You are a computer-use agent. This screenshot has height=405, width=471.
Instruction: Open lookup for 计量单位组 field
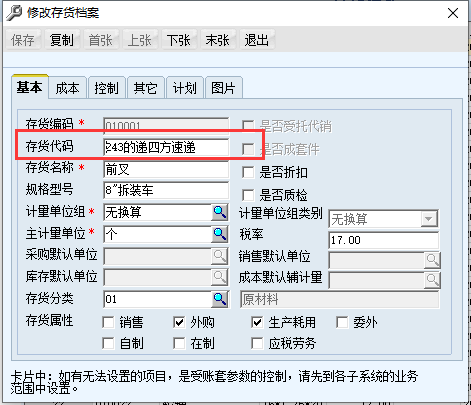(x=220, y=212)
